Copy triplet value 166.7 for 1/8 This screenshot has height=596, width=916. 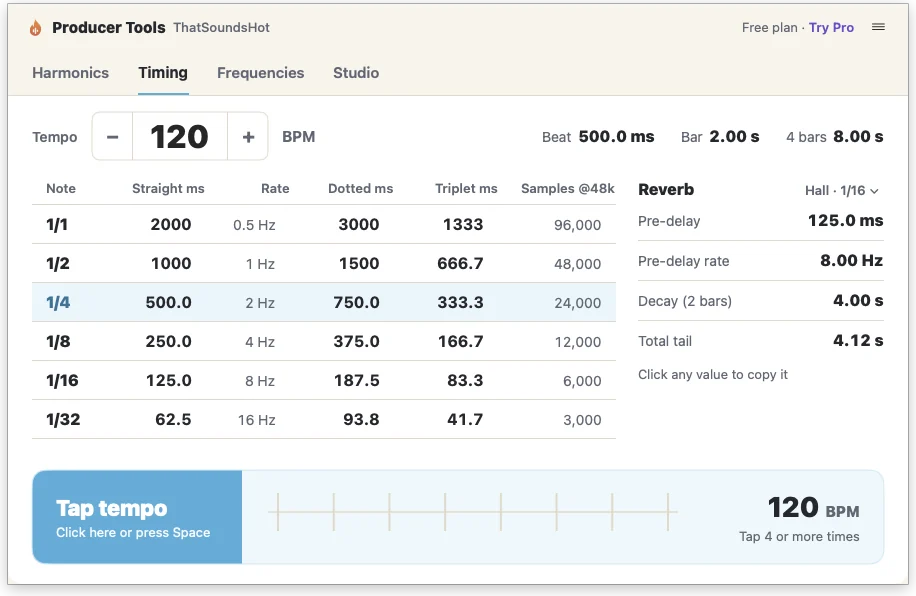[x=461, y=342]
